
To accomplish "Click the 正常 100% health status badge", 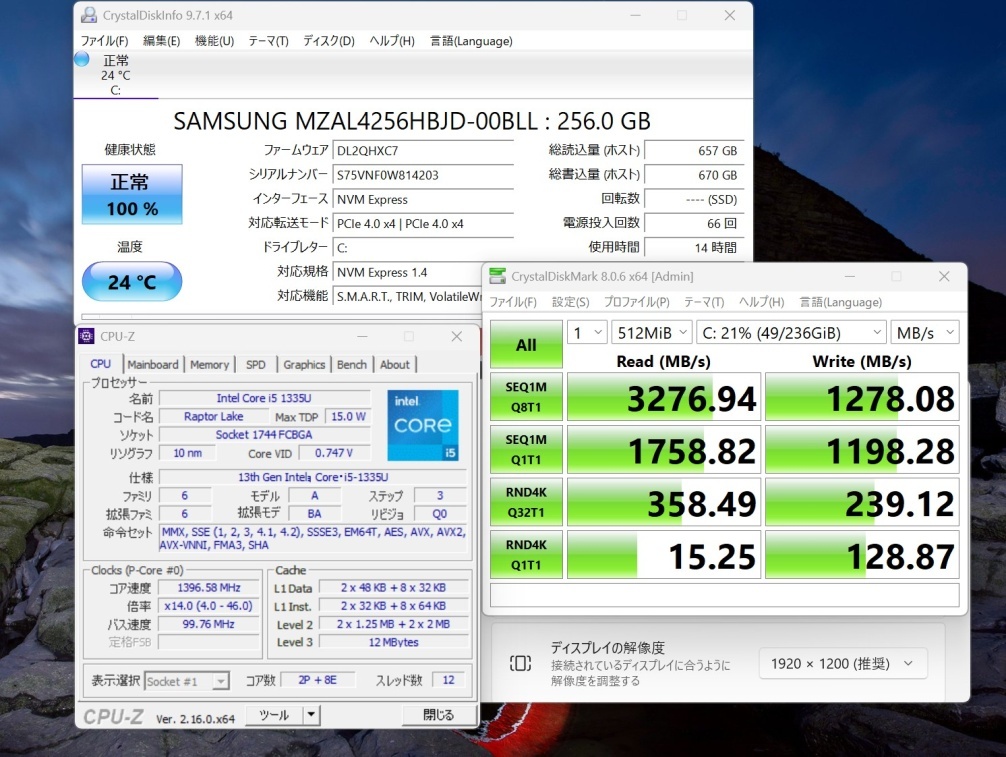I will click(132, 194).
